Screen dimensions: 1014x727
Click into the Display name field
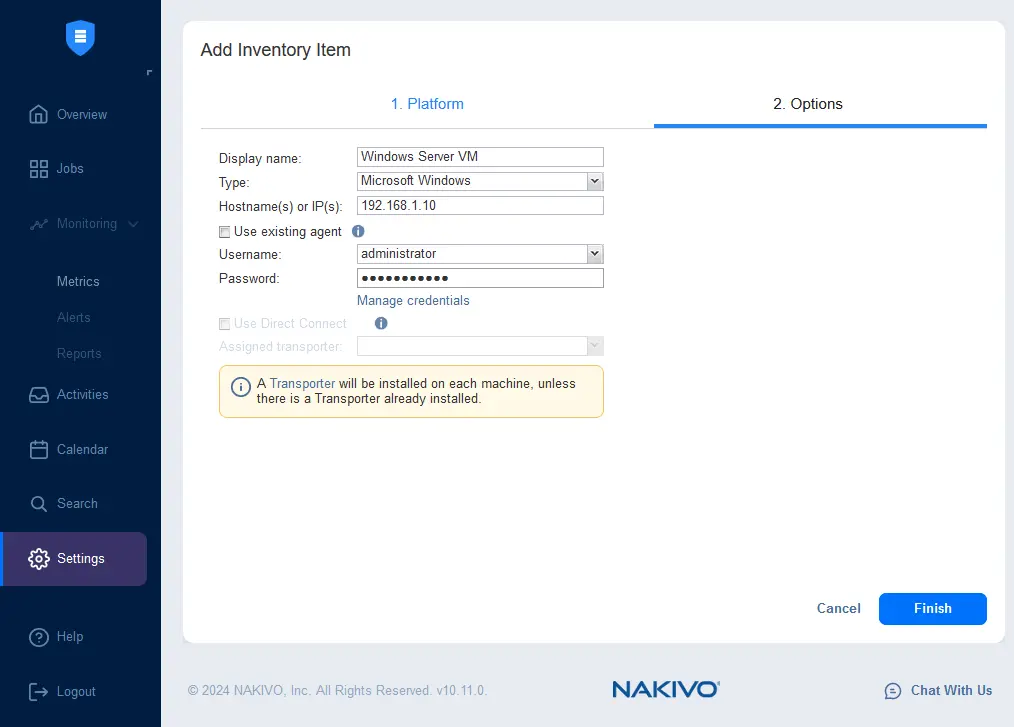pyautogui.click(x=480, y=157)
